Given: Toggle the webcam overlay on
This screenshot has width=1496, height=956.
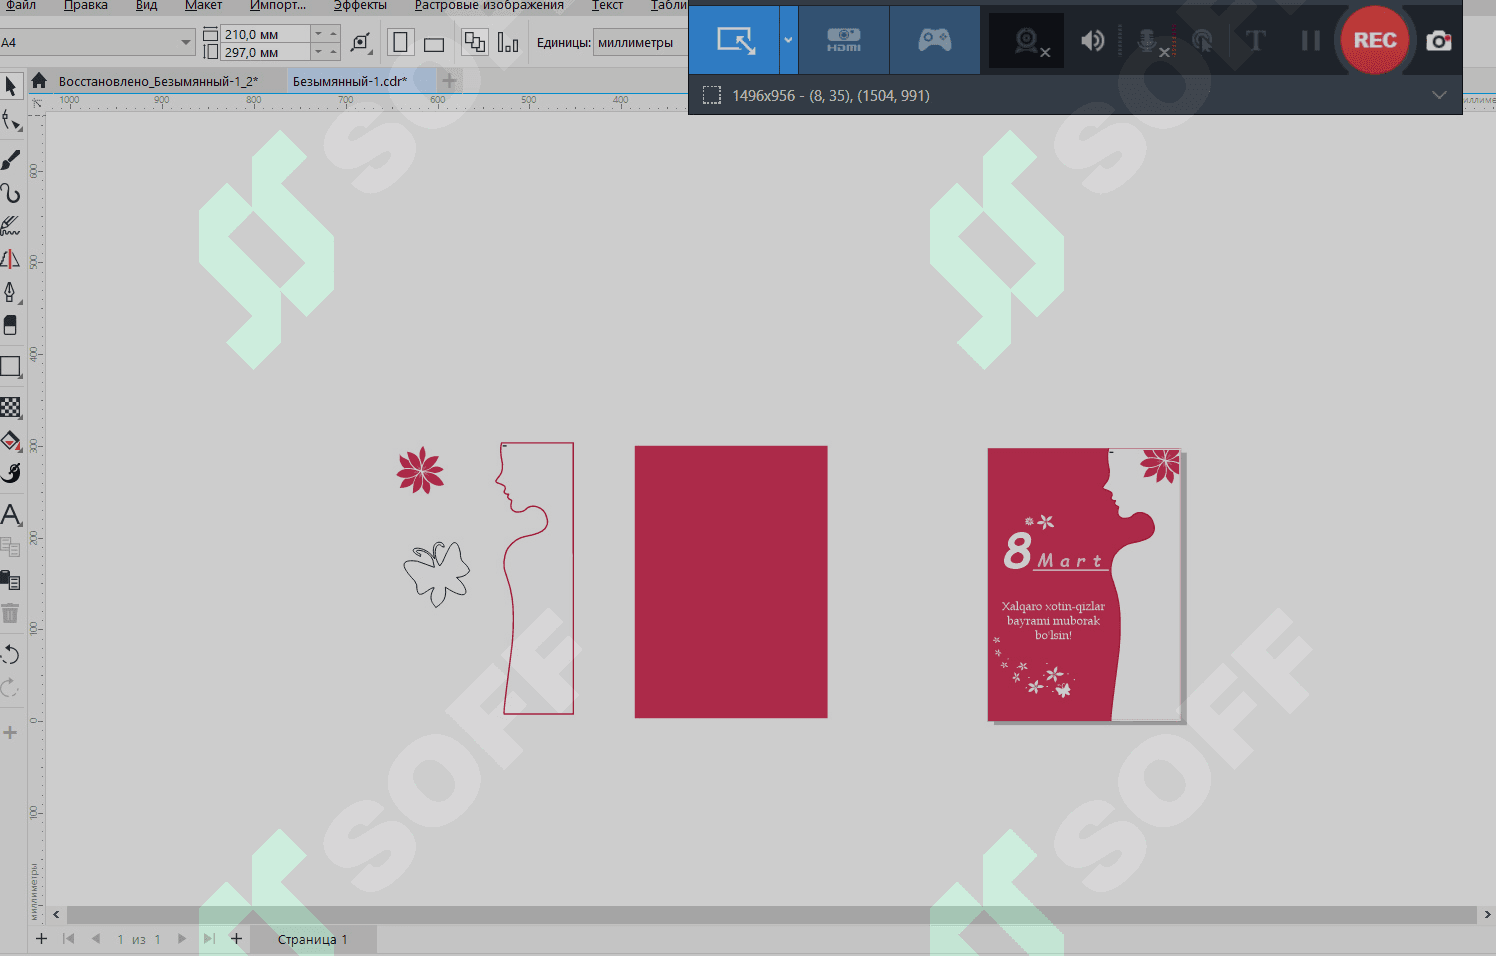Looking at the screenshot, I should (1027, 41).
